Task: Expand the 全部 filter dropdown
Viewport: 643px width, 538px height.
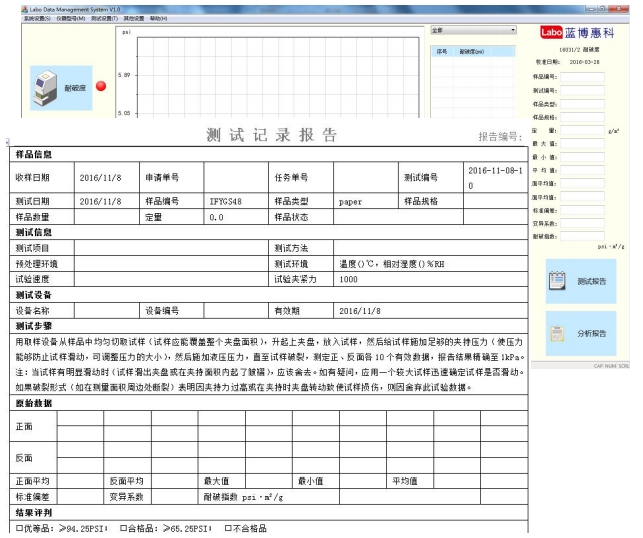Action: click(x=473, y=30)
